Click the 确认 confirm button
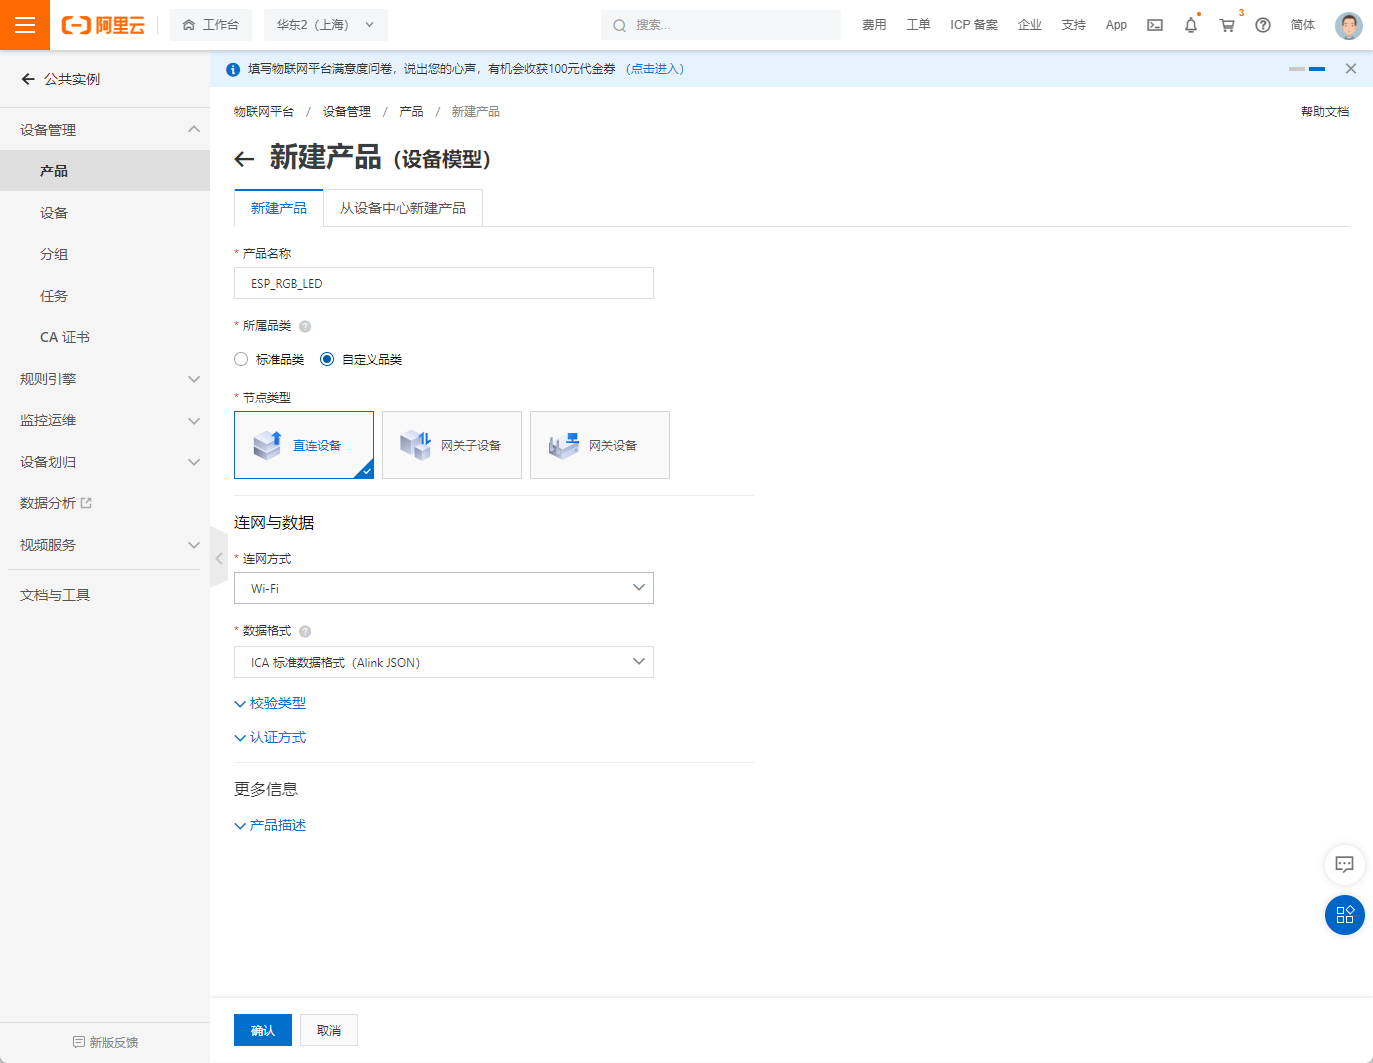The image size is (1373, 1063). 262,1029
